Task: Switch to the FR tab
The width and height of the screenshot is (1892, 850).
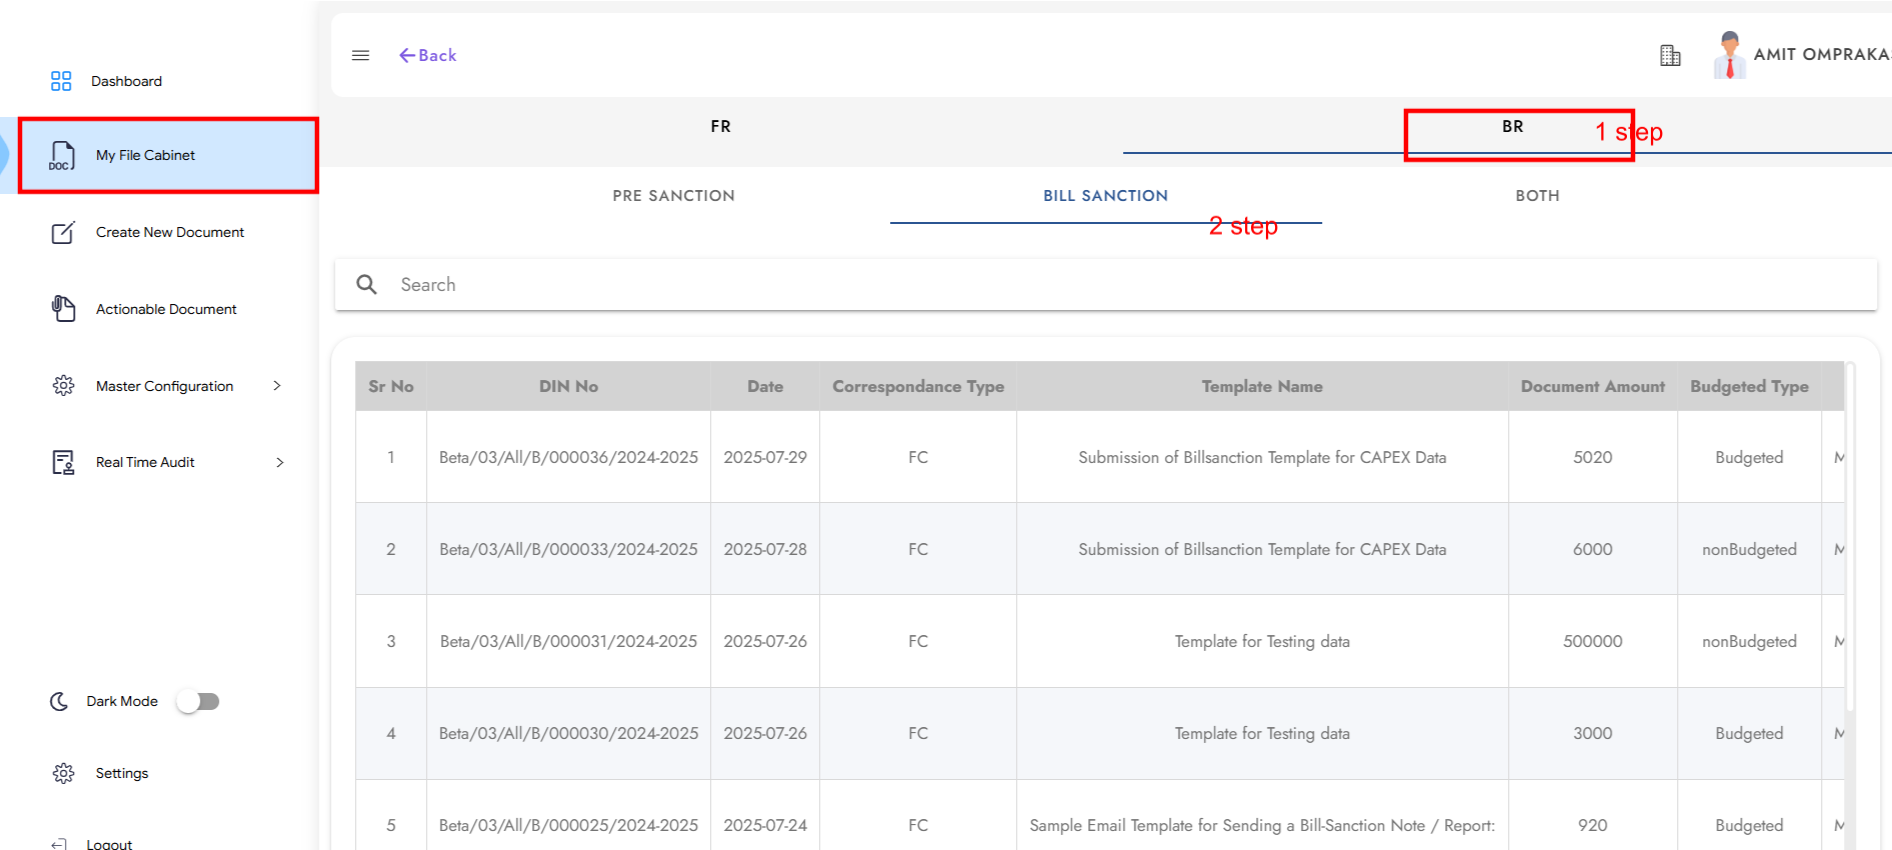Action: [720, 127]
